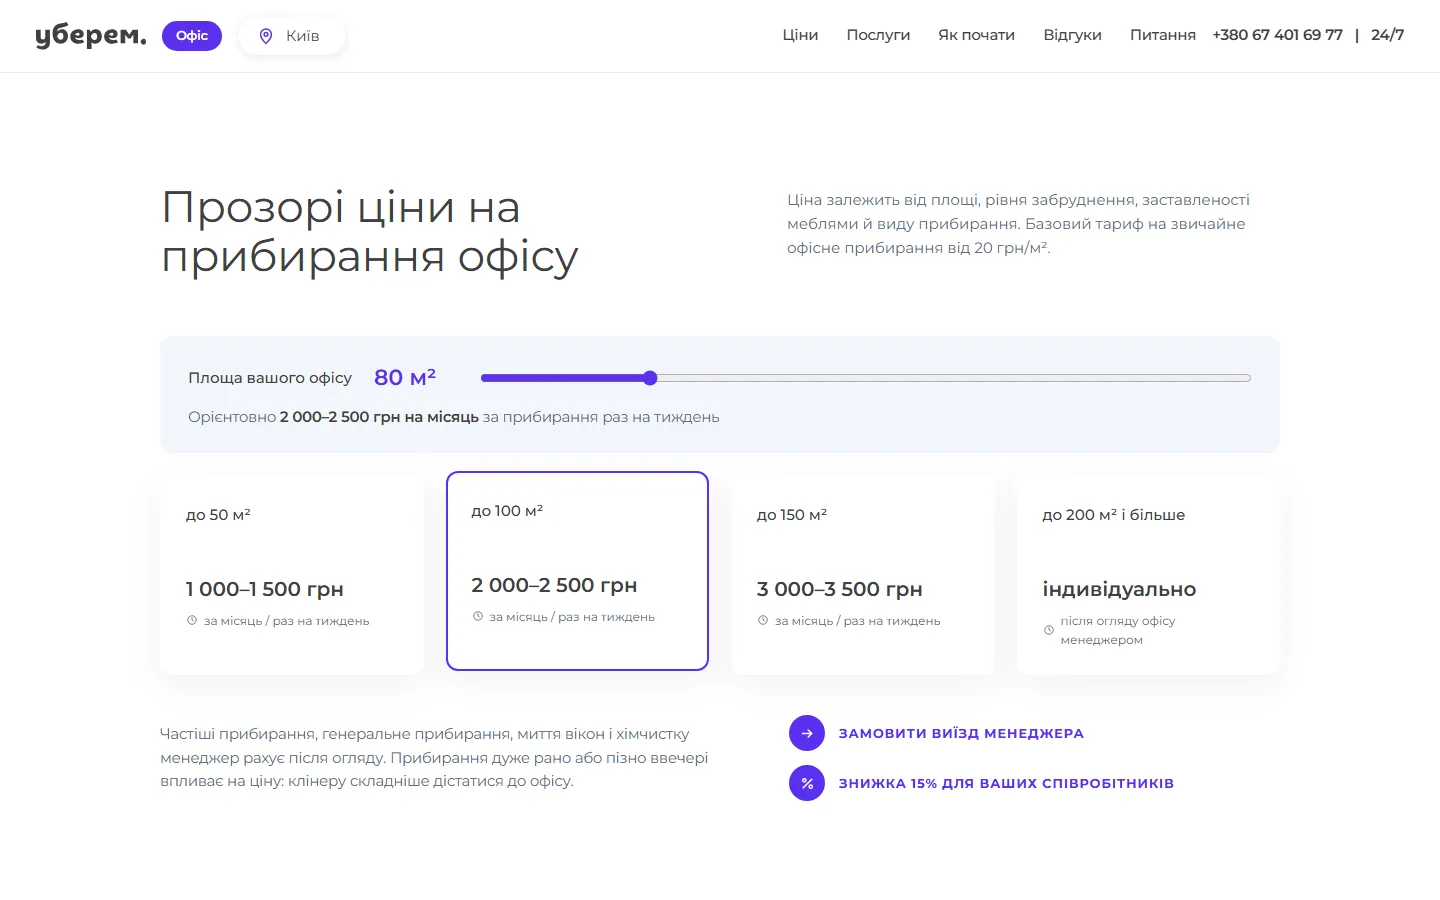Click the arrow icon for manager visit
1440x900 pixels.
[807, 733]
